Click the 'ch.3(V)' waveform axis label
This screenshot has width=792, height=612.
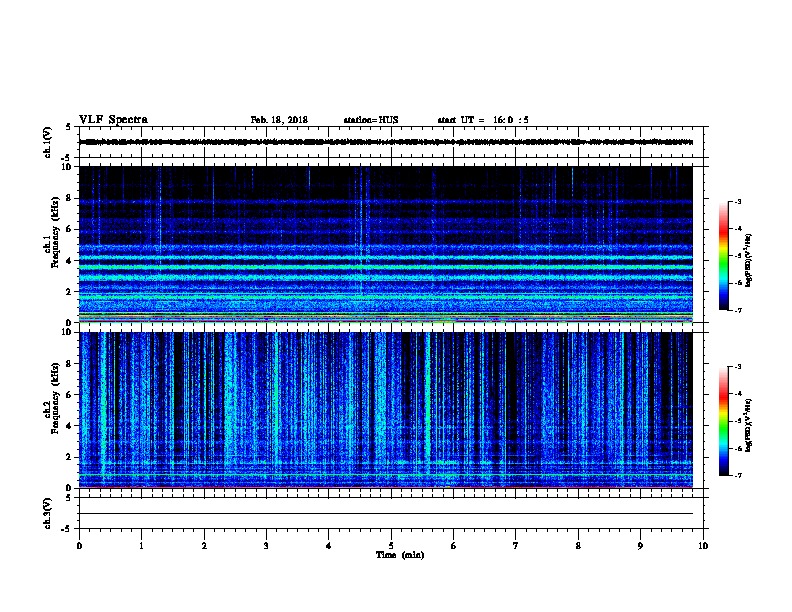[x=48, y=513]
